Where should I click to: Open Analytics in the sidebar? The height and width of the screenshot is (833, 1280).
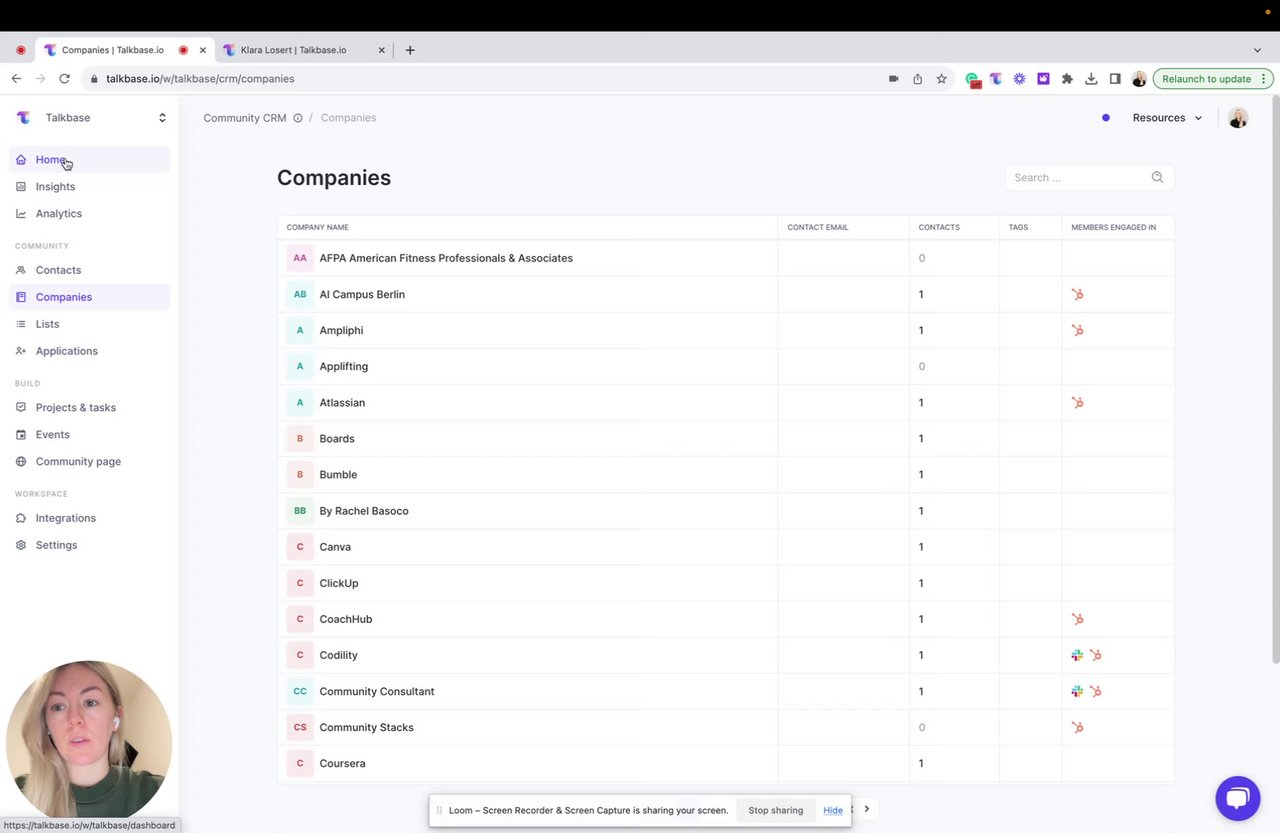(x=89, y=214)
